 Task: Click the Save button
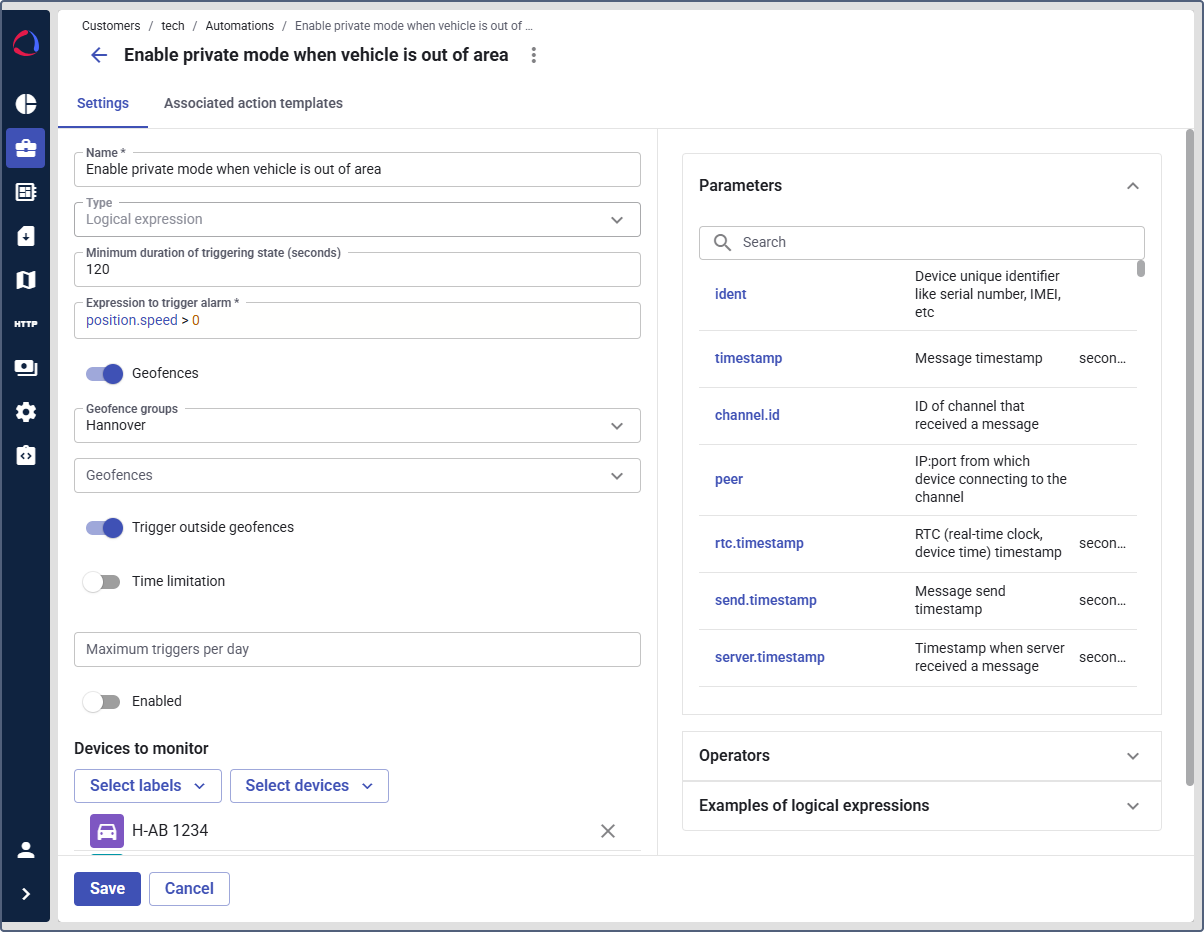107,889
